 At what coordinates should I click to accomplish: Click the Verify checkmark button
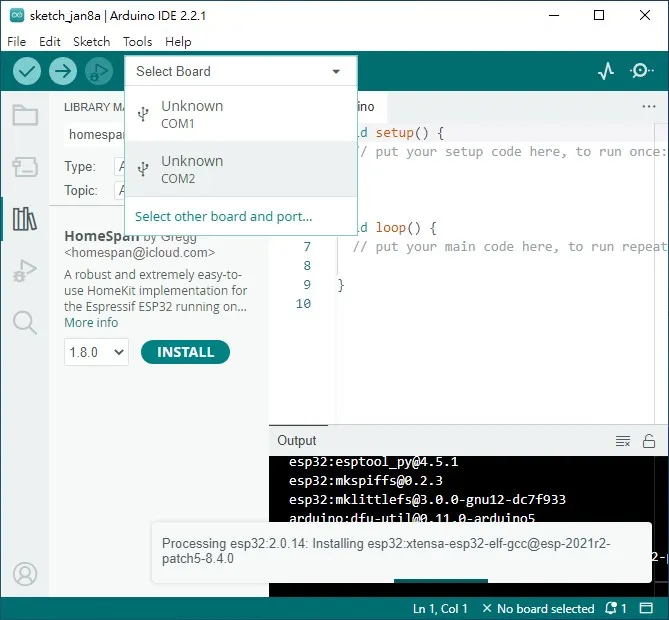(x=27, y=71)
